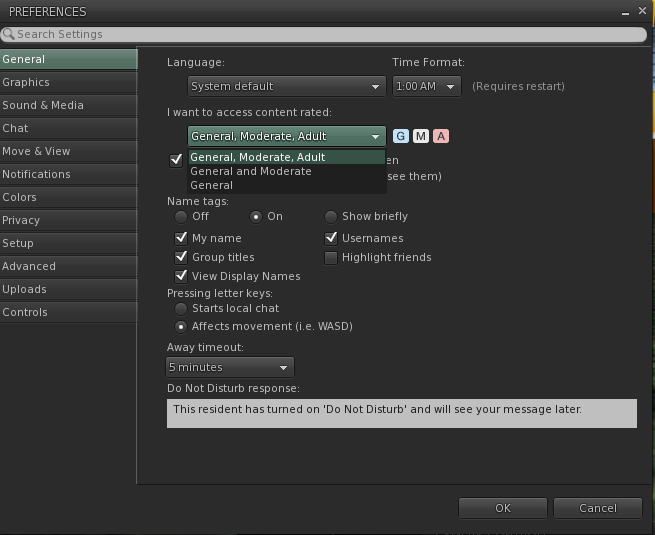Click the Adult rating A icon
The image size is (655, 535).
pyautogui.click(x=441, y=136)
